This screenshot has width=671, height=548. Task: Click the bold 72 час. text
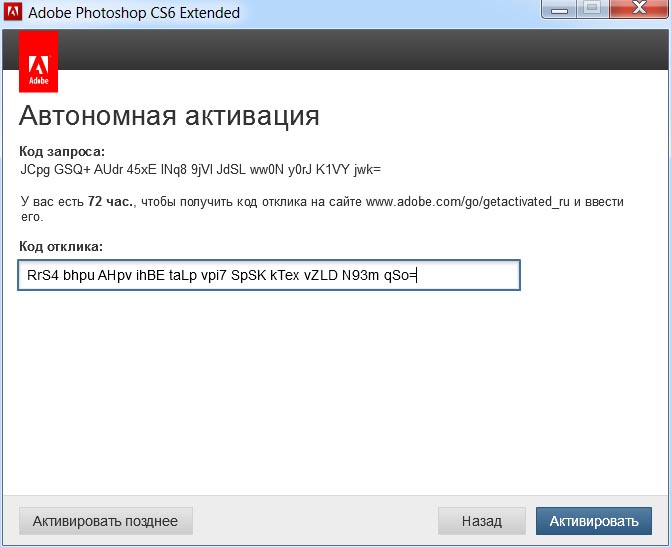click(108, 202)
